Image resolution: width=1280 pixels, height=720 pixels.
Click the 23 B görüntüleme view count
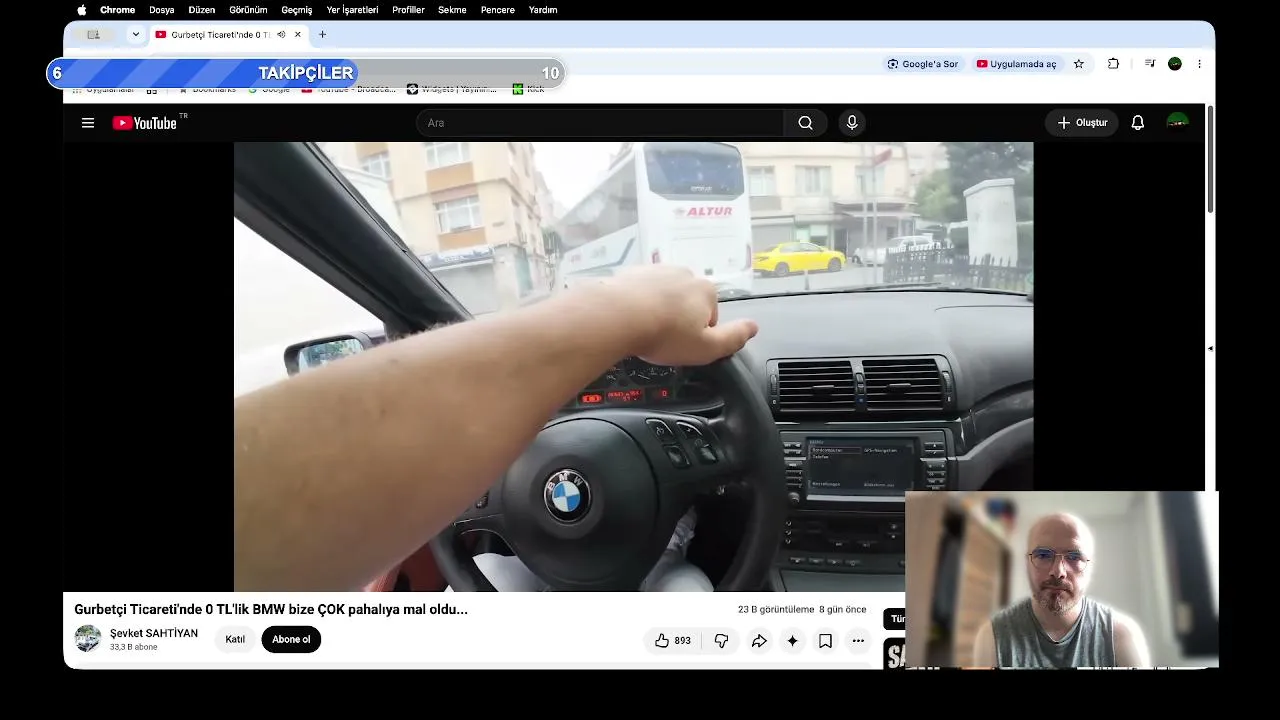tap(776, 609)
